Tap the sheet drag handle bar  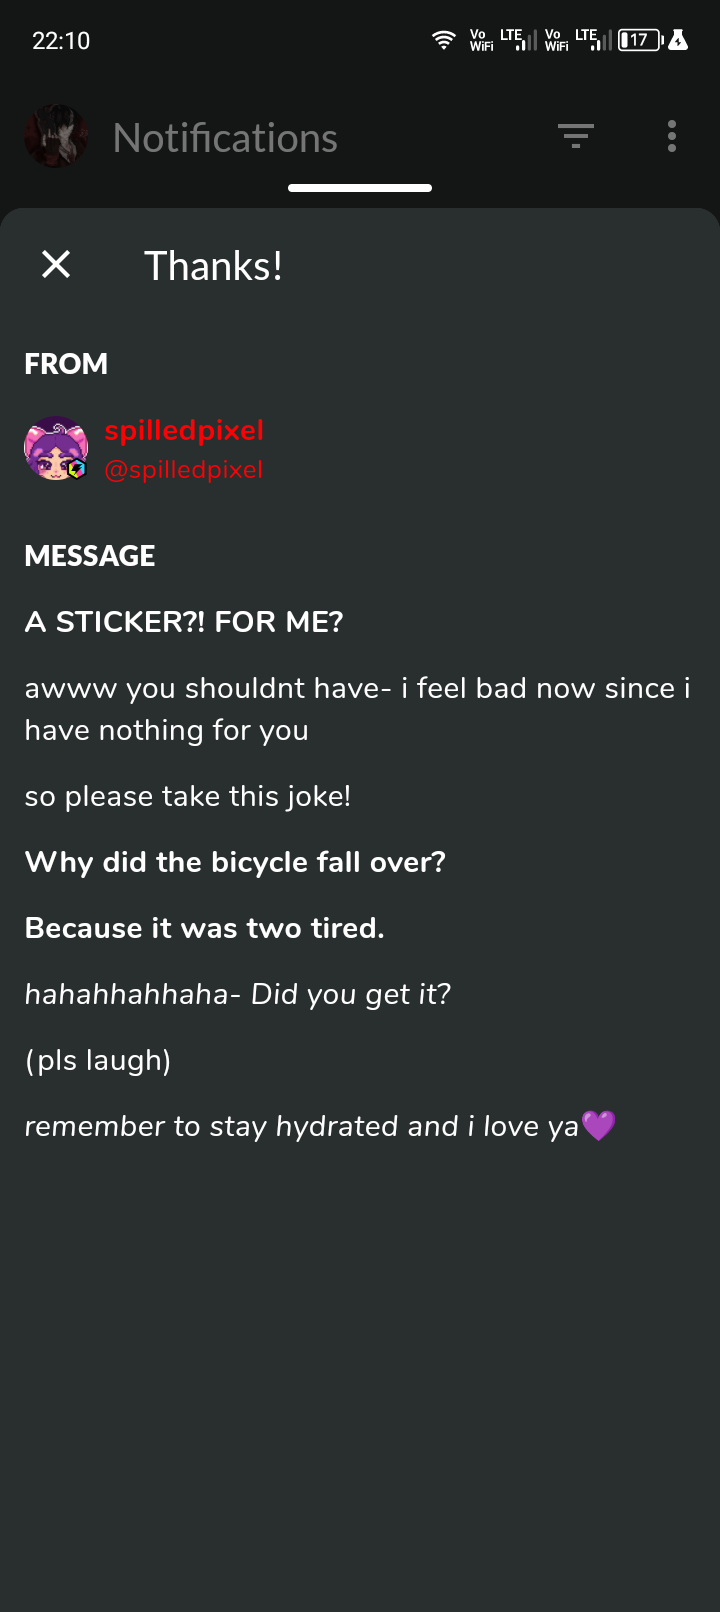coord(360,188)
